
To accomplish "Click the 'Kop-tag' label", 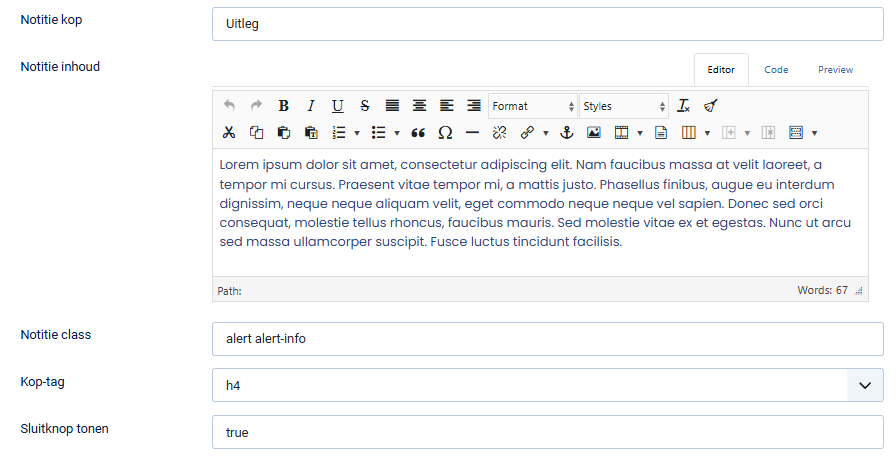I will (42, 382).
